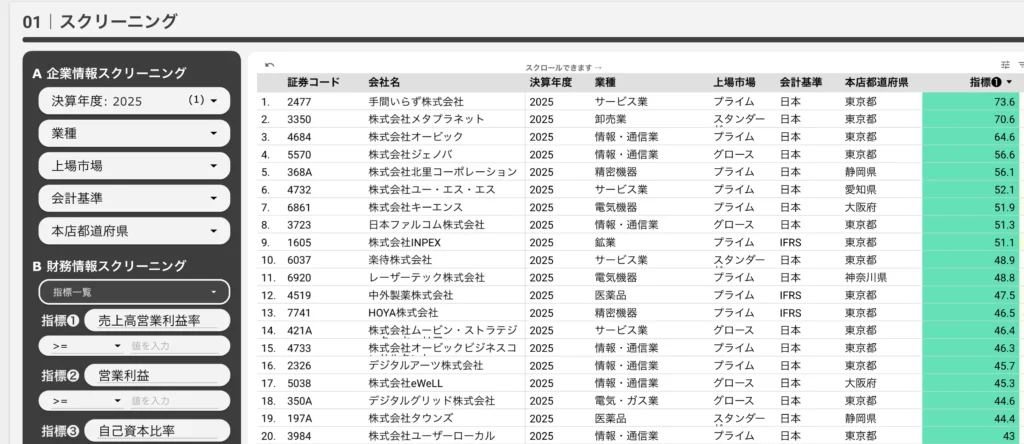
Task: Open the 決算年度: 2025 filter dropdown
Action: 134,101
